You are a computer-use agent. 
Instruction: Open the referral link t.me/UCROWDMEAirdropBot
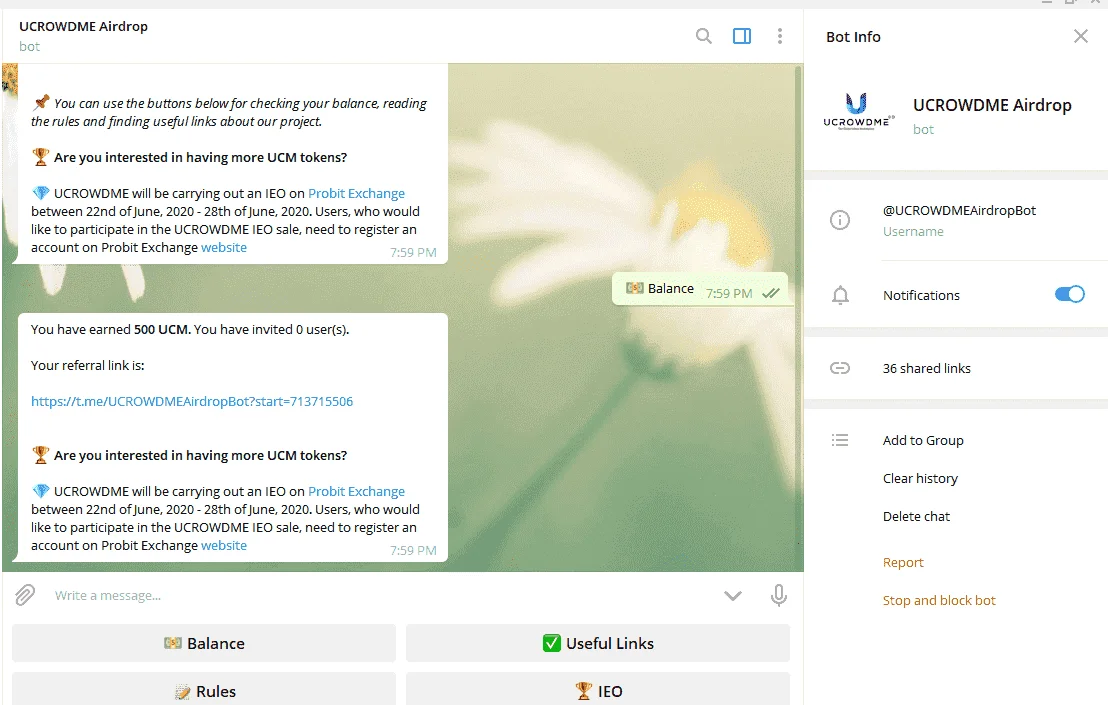(191, 401)
